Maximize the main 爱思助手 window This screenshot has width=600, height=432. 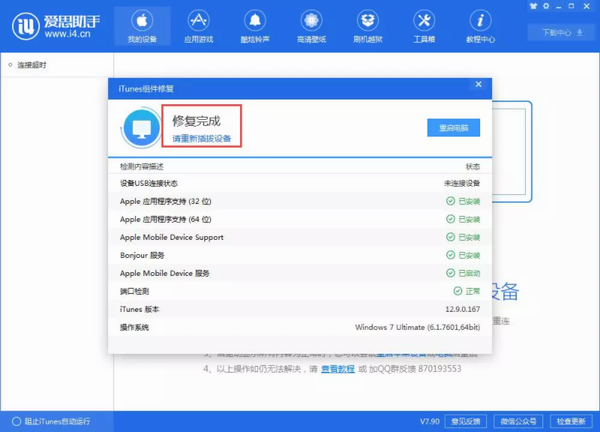[571, 6]
